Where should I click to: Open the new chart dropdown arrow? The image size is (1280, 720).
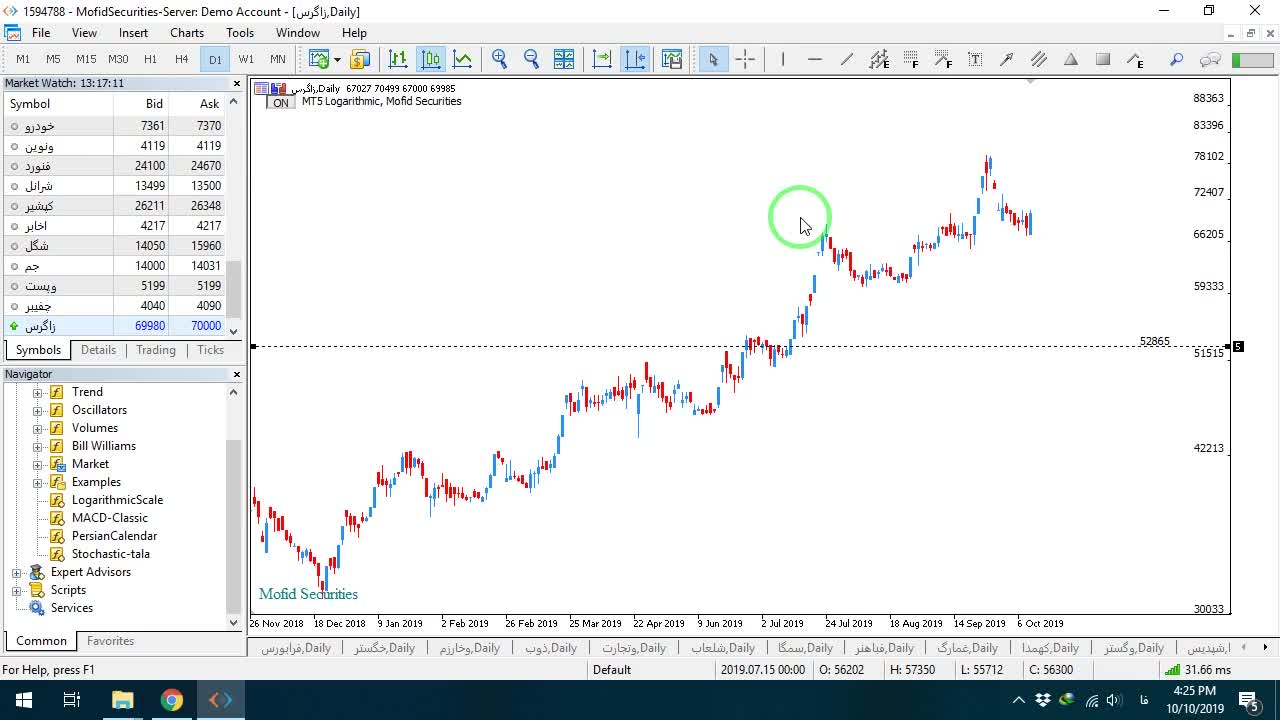(337, 59)
